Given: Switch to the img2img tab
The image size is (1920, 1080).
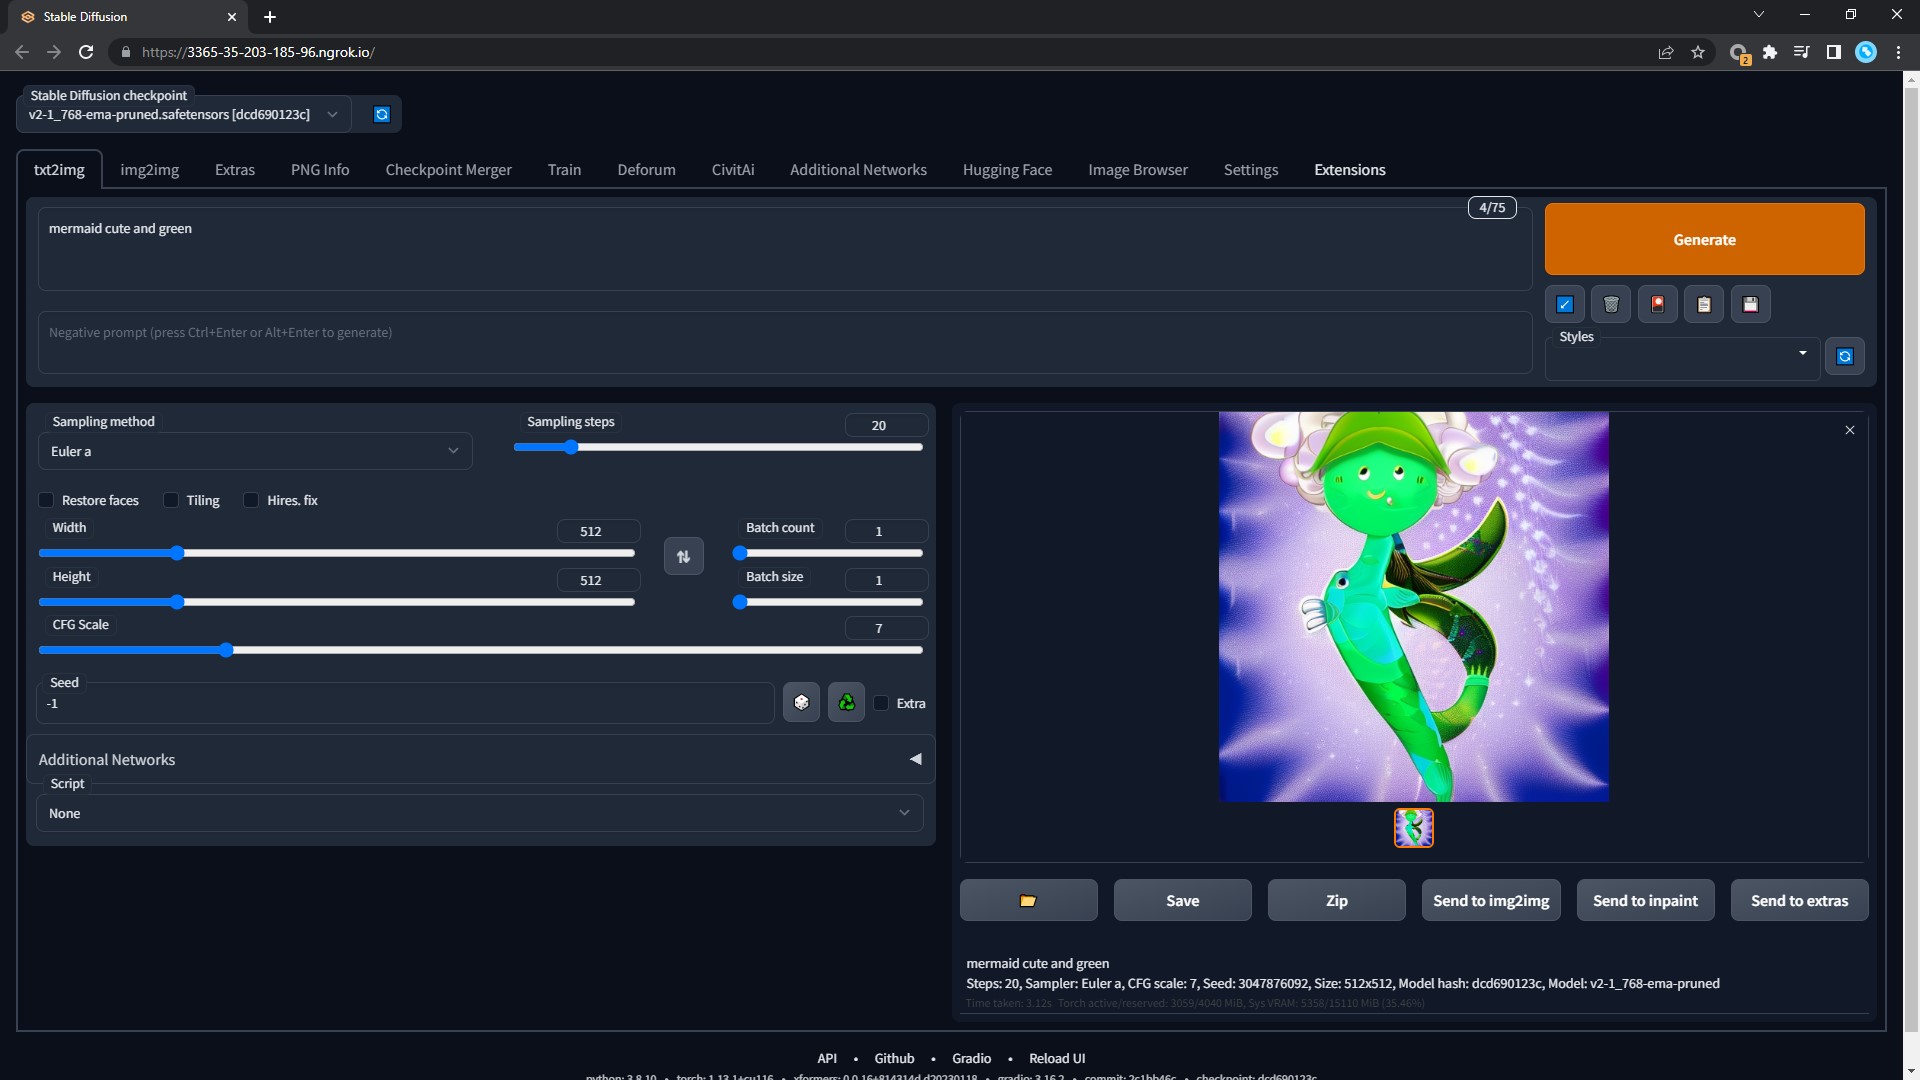Looking at the screenshot, I should [149, 170].
